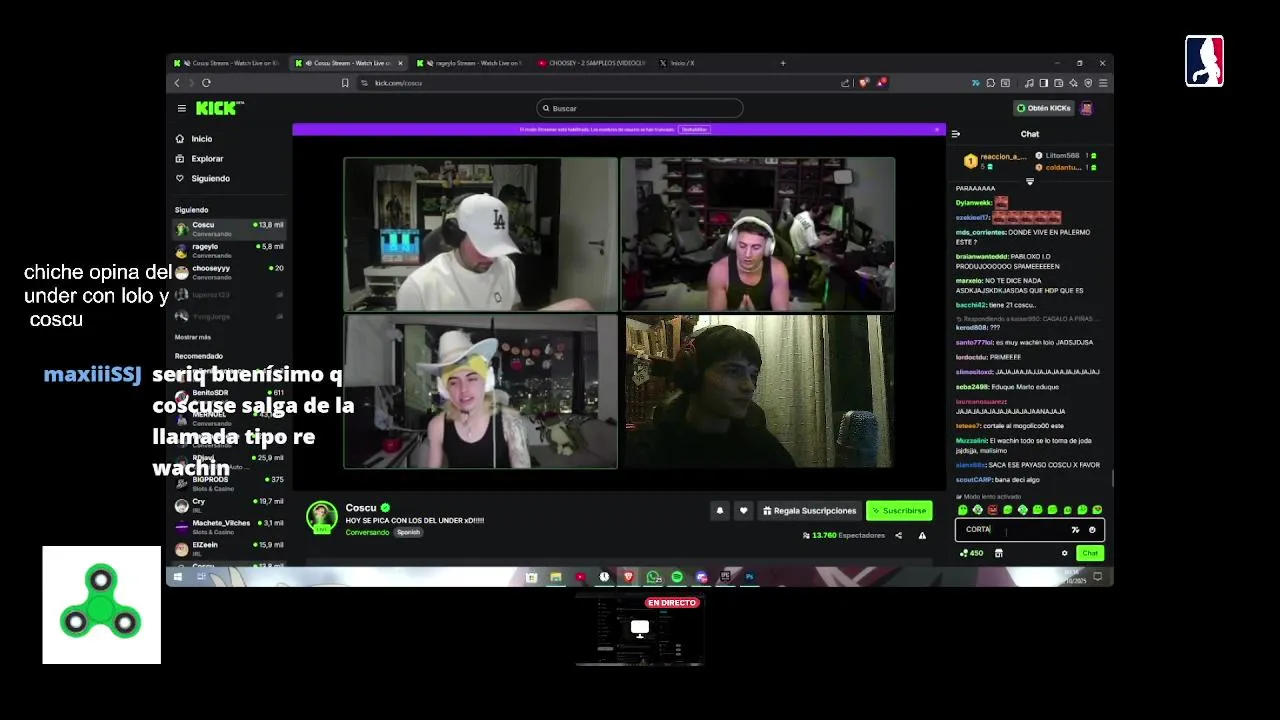Click the share stream icon
1280x720 pixels.
click(898, 536)
